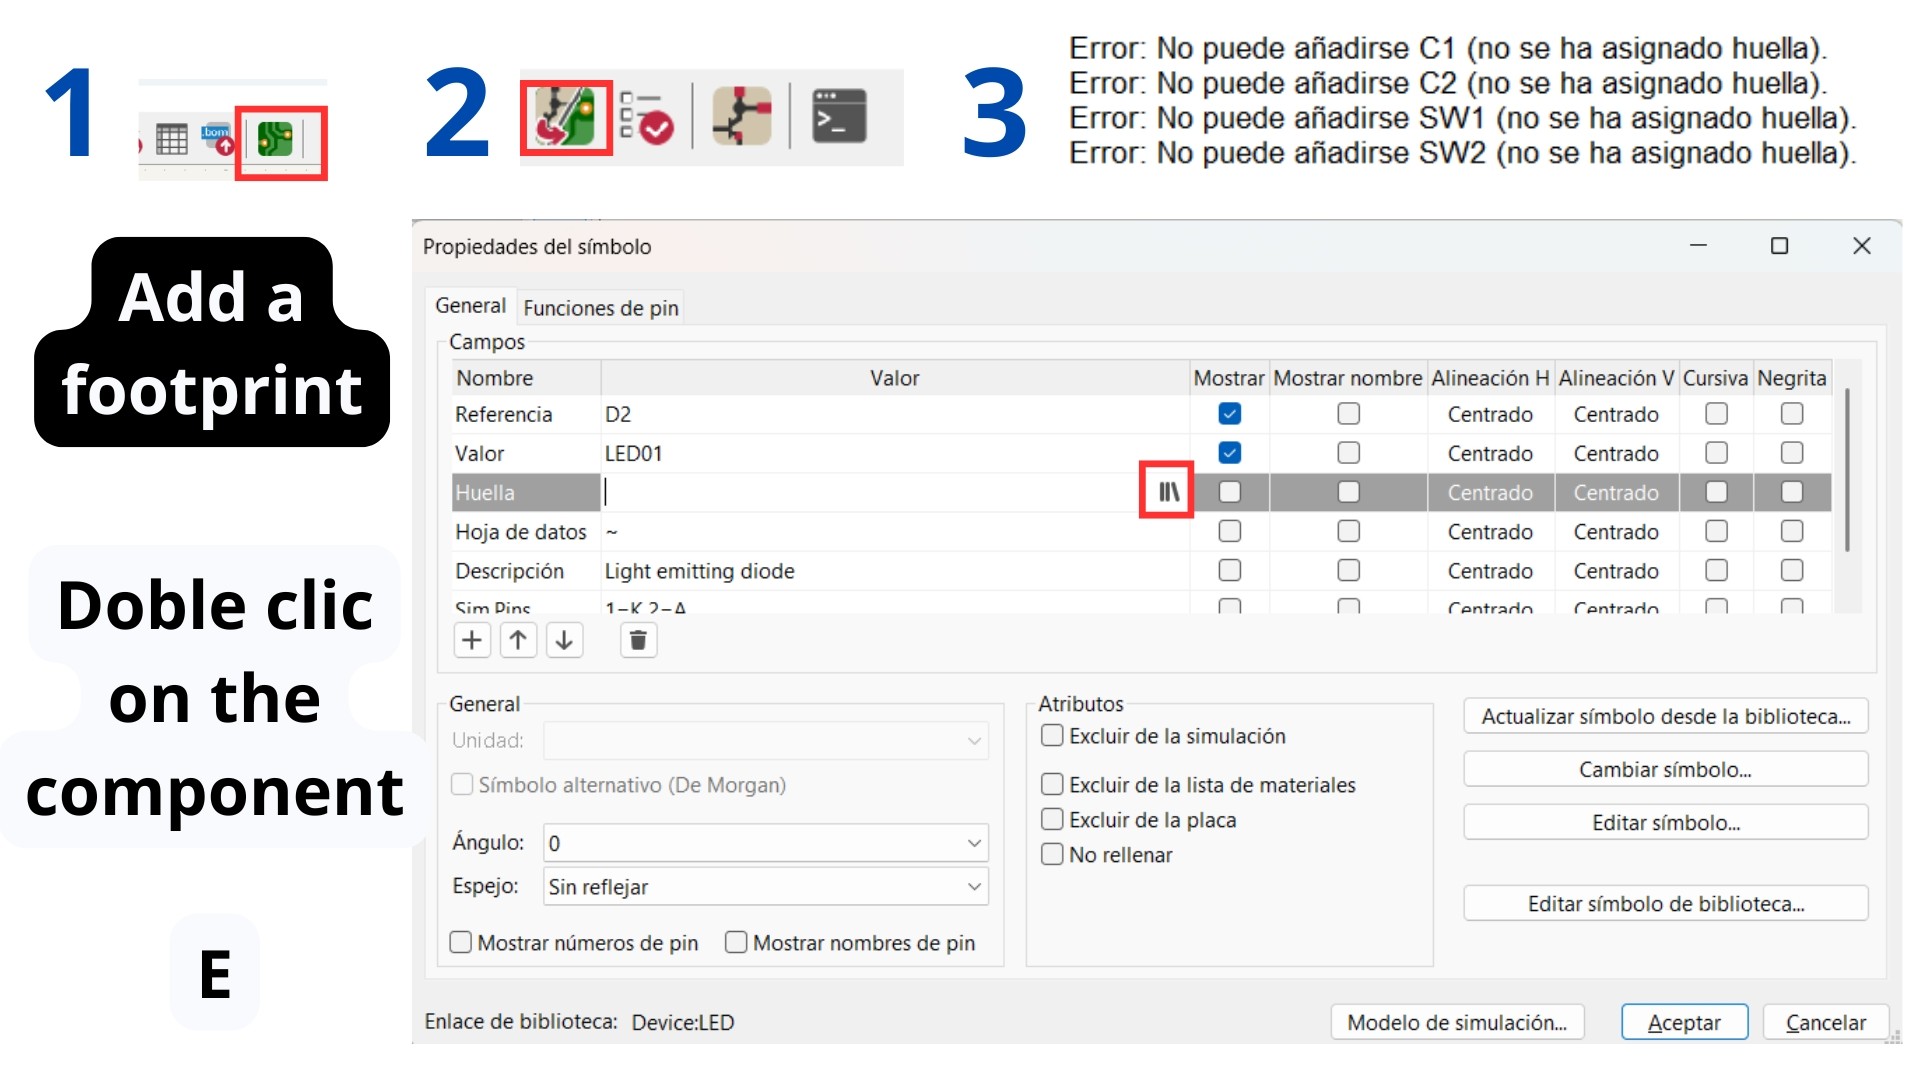The width and height of the screenshot is (1920, 1080).
Task: Click the delete field trash icon
Action: tap(638, 640)
